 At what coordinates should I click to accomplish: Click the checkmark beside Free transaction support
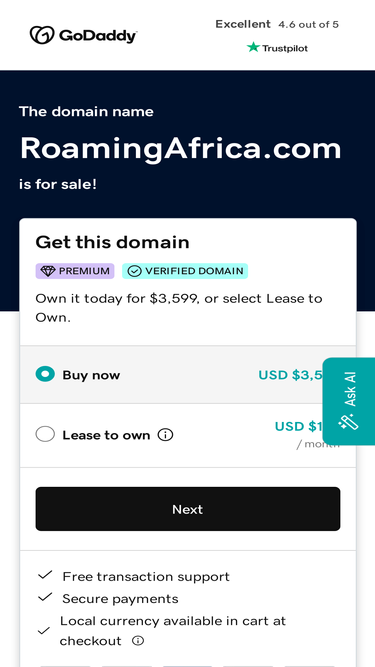tap(45, 576)
